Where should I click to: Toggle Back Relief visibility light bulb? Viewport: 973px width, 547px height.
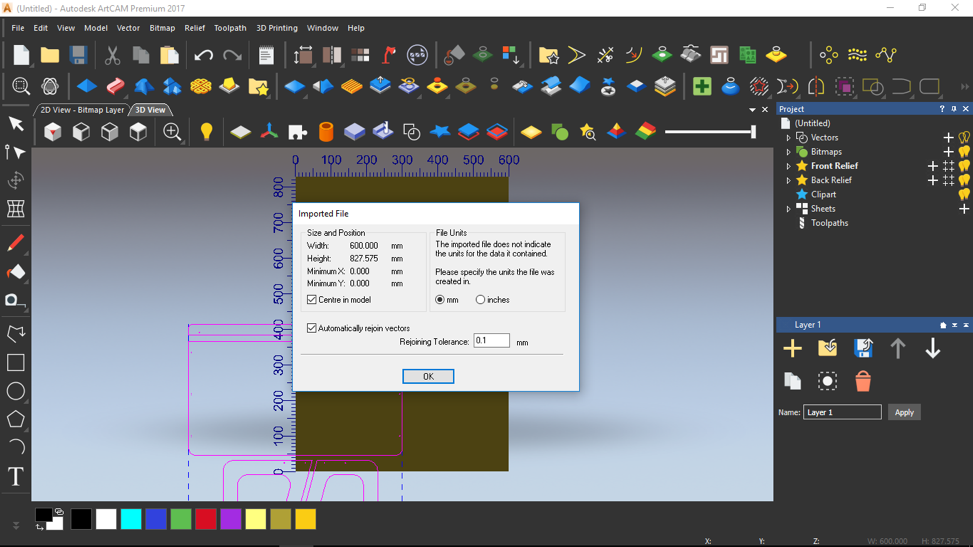pyautogui.click(x=964, y=180)
